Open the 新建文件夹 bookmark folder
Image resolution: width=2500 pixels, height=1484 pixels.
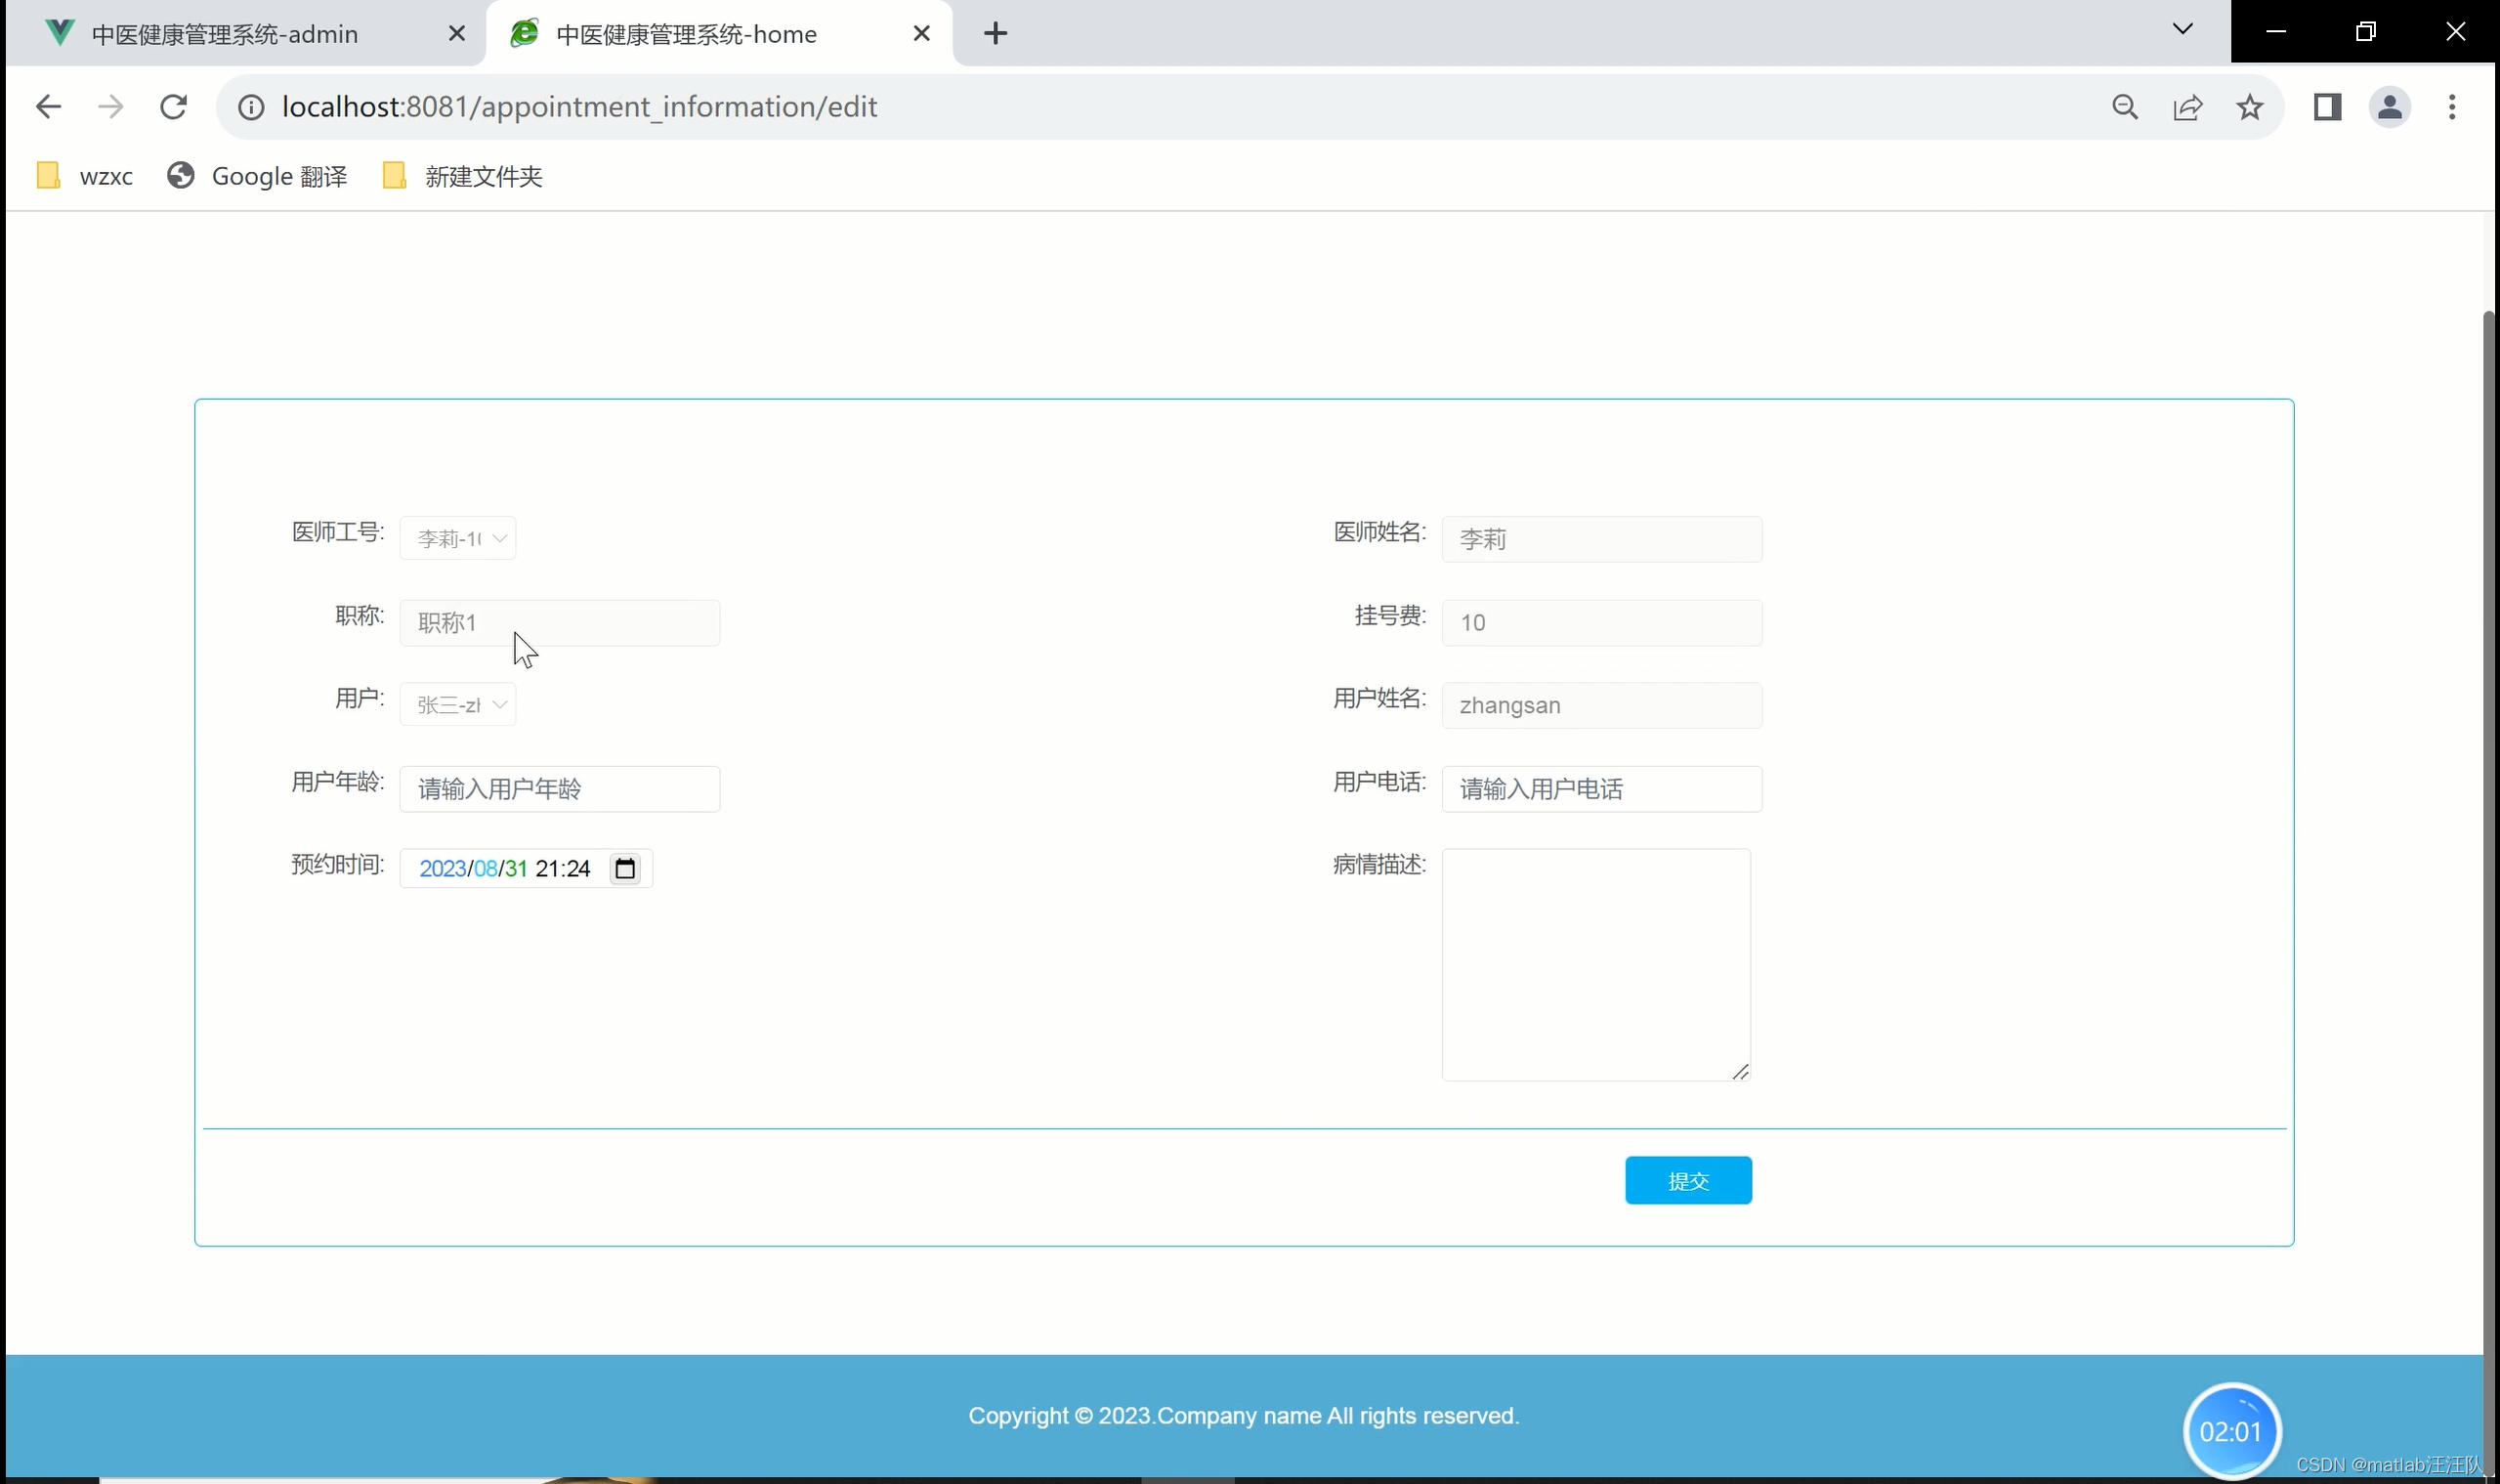463,177
